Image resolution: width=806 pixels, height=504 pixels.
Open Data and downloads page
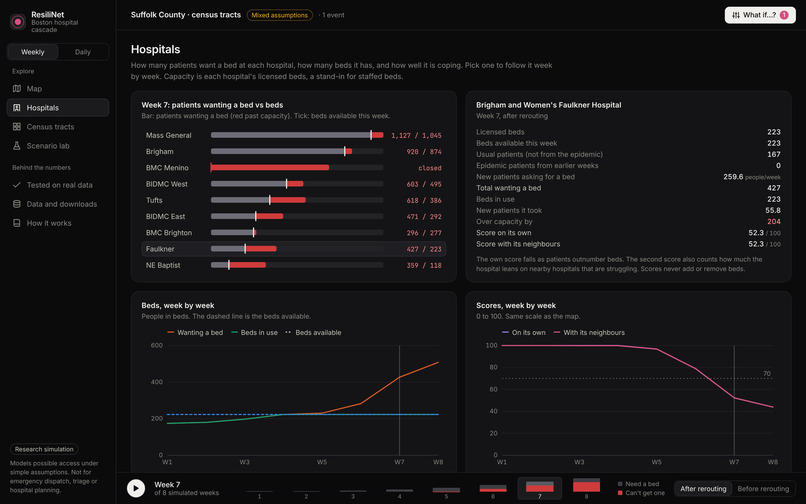(x=58, y=204)
